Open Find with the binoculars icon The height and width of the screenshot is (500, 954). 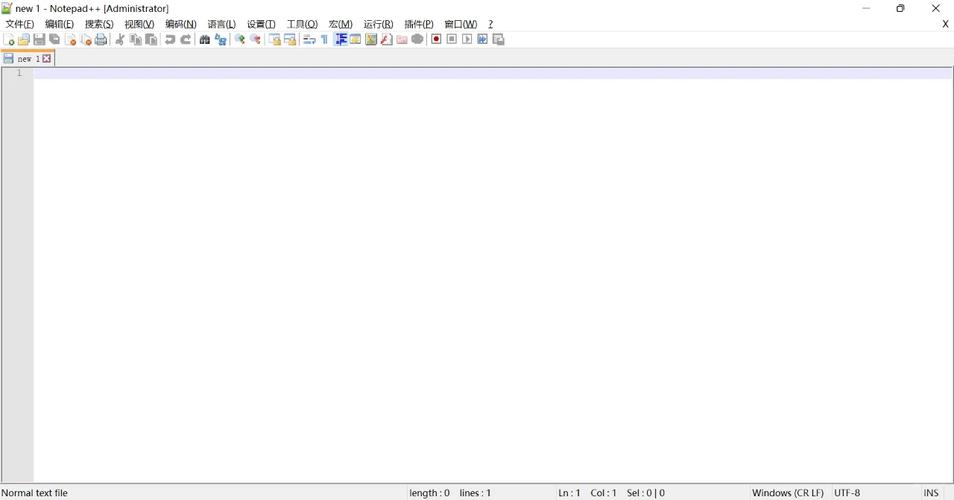(x=205, y=40)
